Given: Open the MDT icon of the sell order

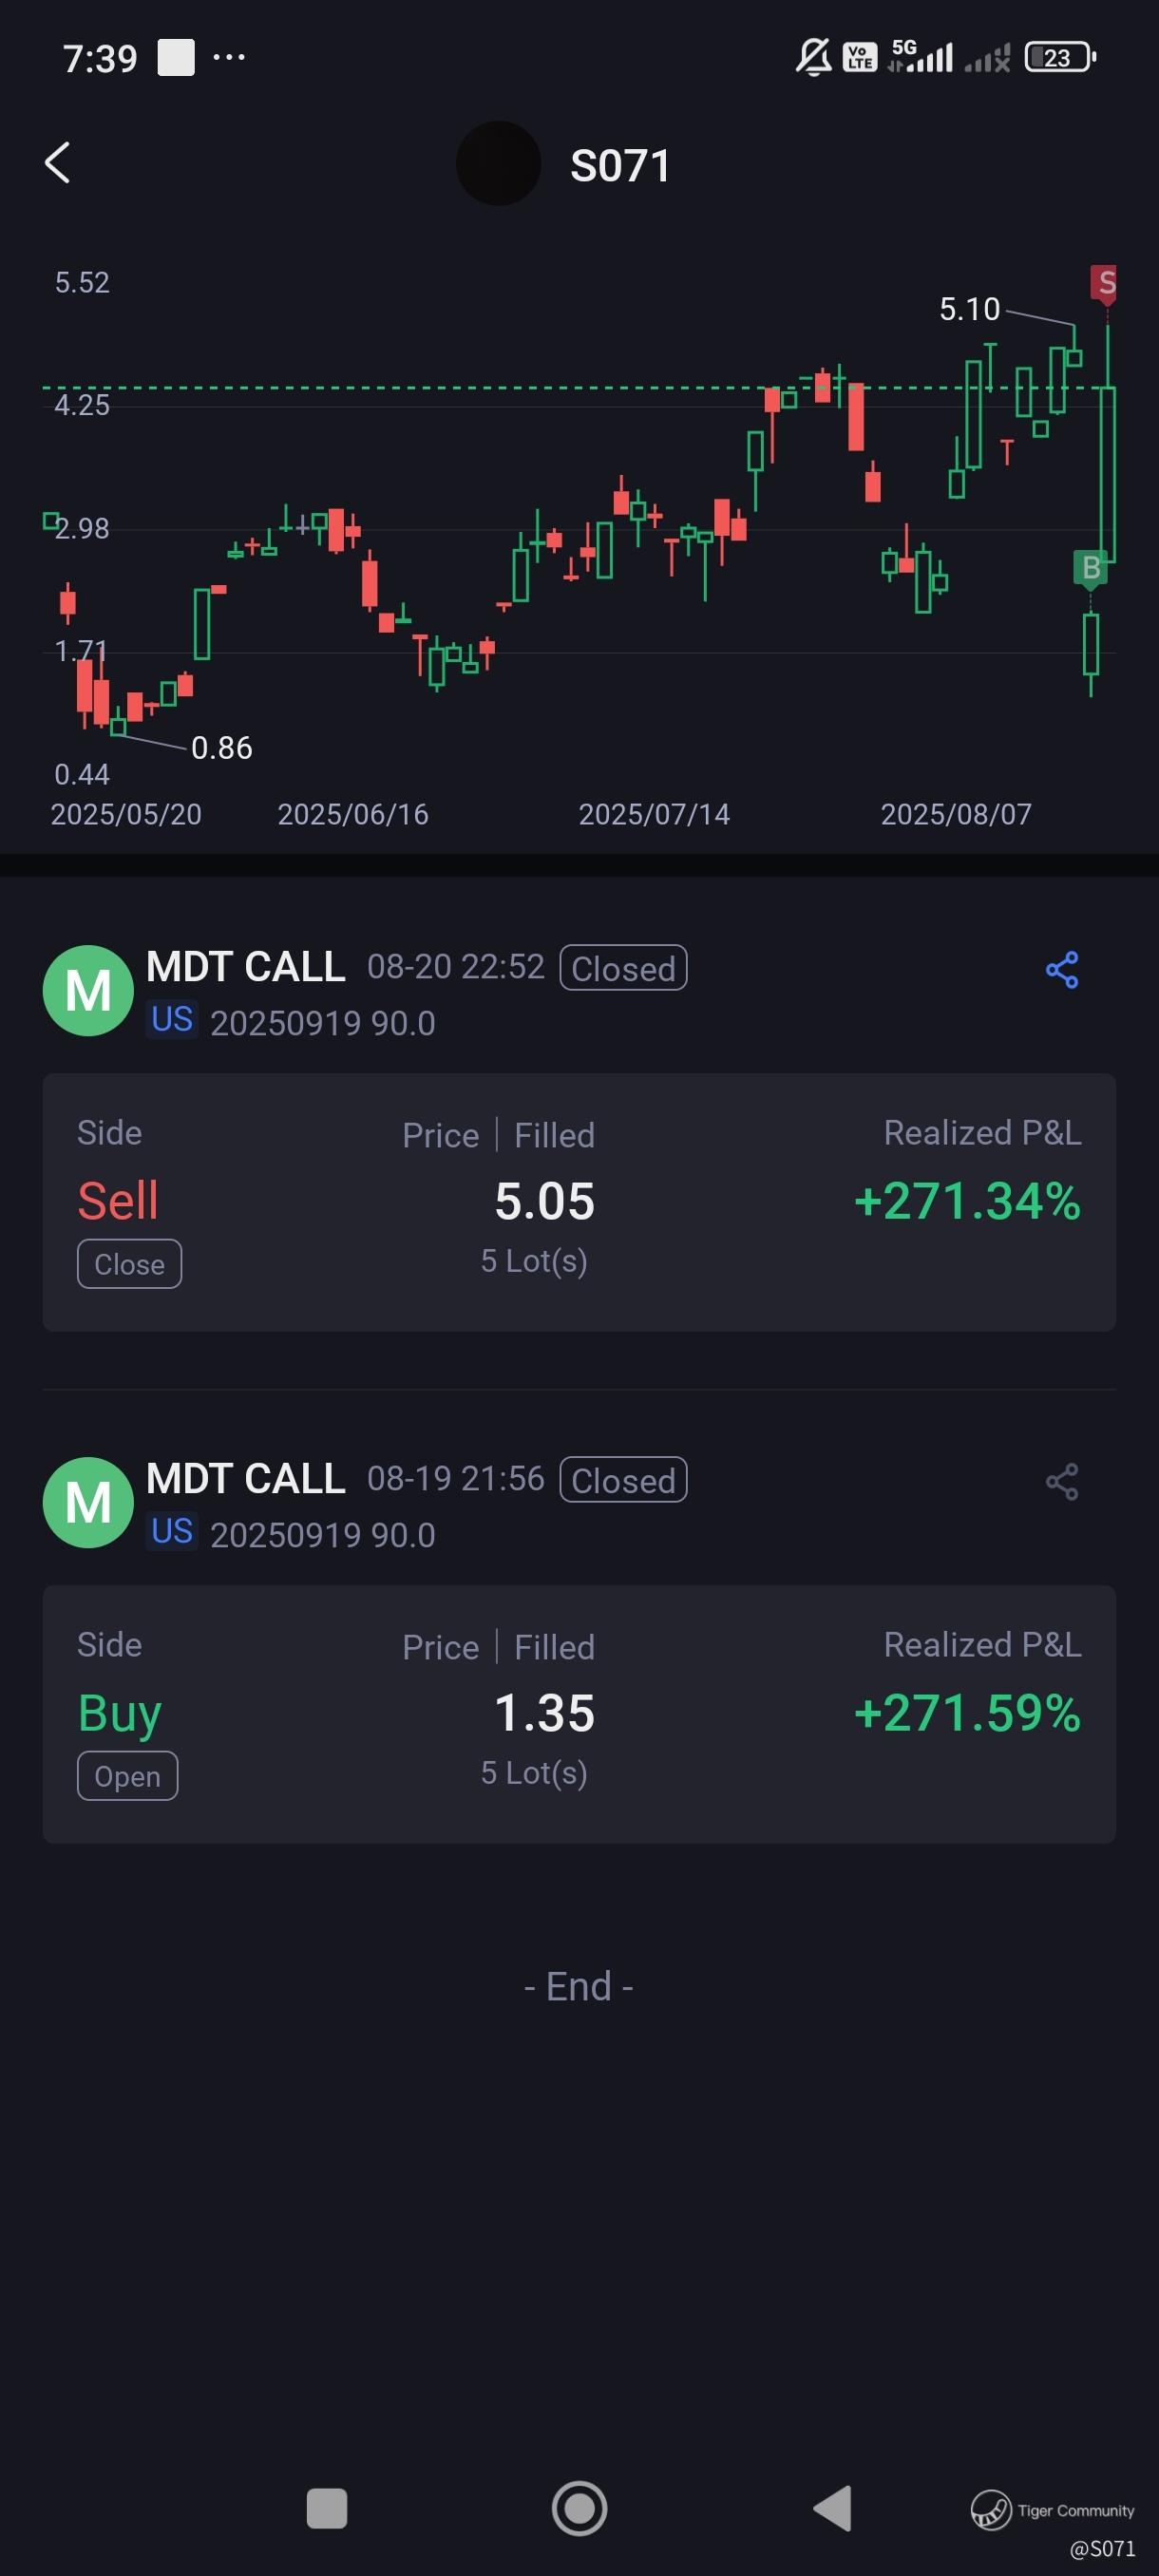Looking at the screenshot, I should [x=88, y=990].
